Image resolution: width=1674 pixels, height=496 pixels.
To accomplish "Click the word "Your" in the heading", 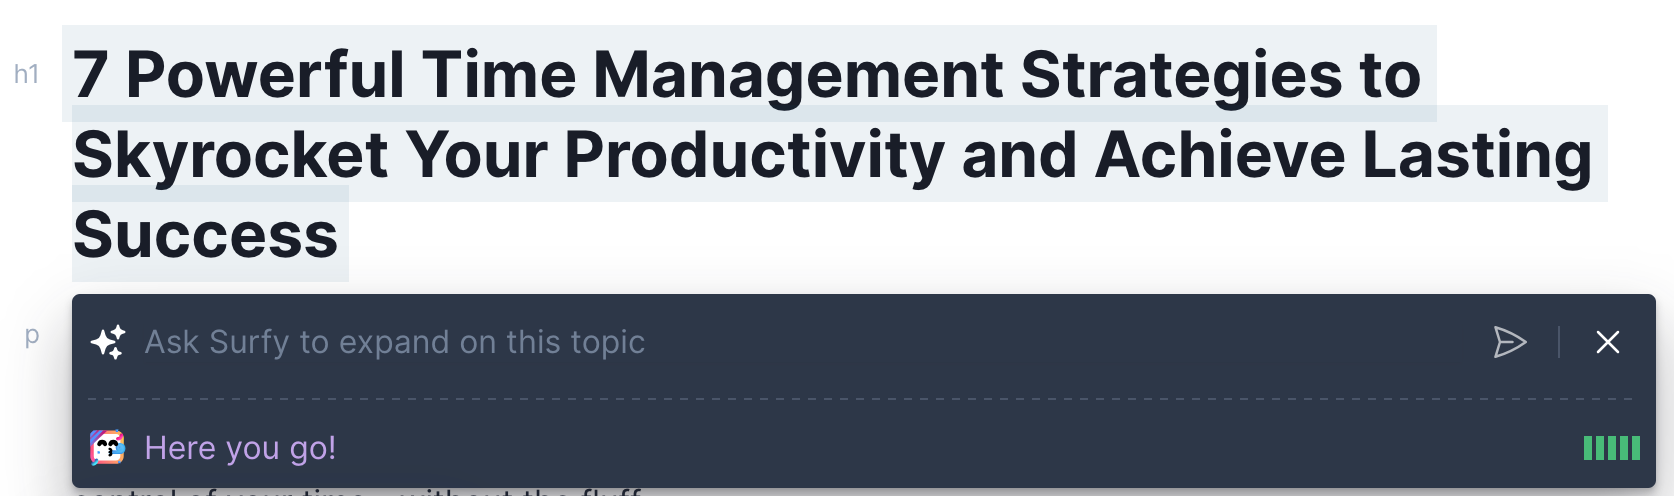I will point(476,155).
